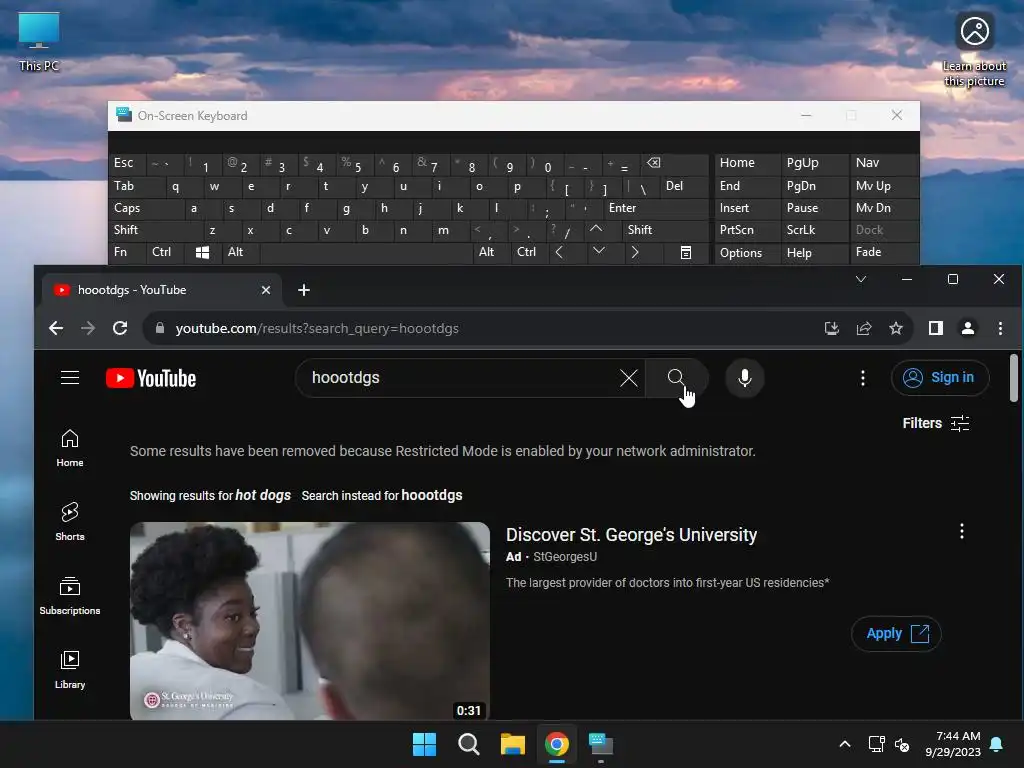Image resolution: width=1024 pixels, height=768 pixels.
Task: Tap the context menu key on keyboard
Action: [686, 252]
